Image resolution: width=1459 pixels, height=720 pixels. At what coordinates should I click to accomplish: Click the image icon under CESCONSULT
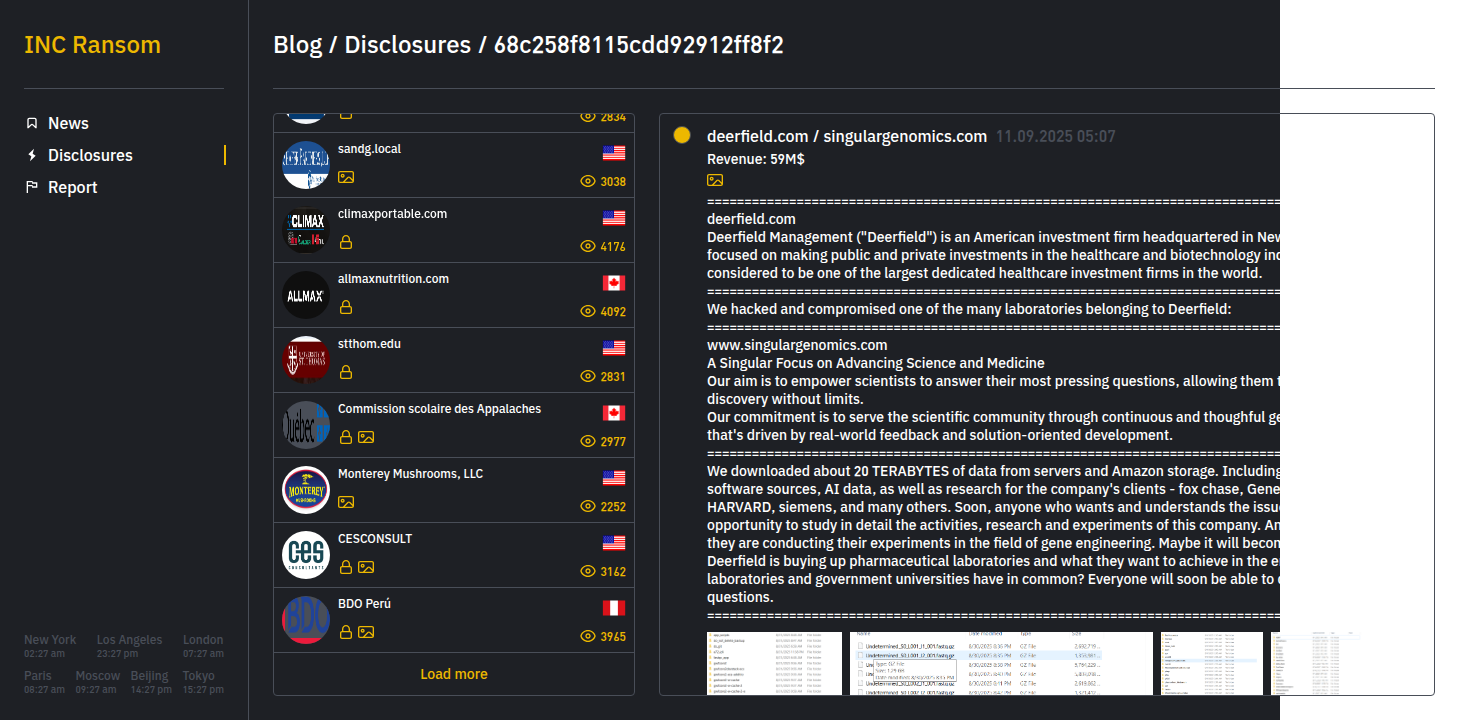coord(366,567)
